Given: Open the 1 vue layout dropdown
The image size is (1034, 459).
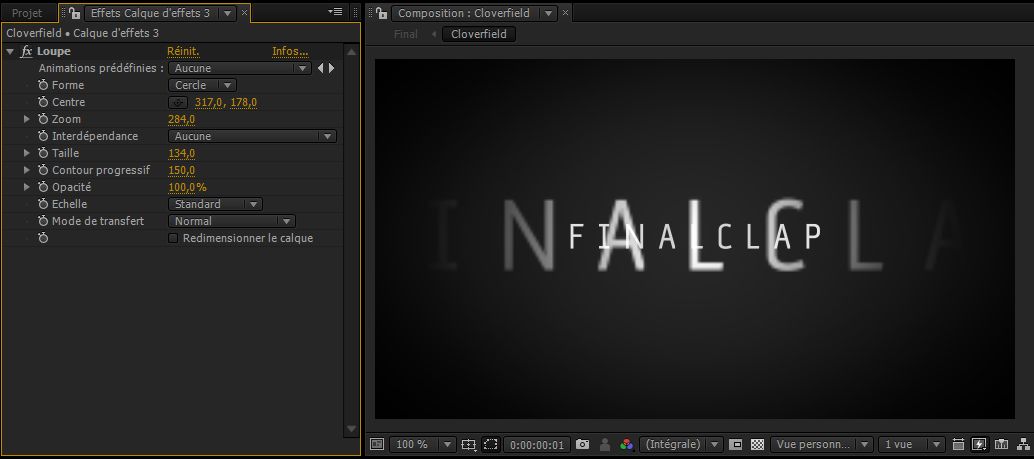Looking at the screenshot, I should tap(912, 444).
